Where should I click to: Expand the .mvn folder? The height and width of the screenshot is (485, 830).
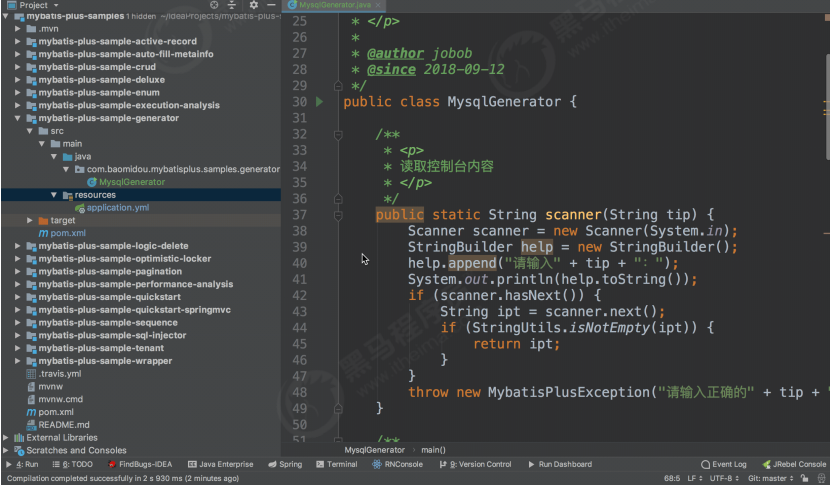pyautogui.click(x=17, y=29)
